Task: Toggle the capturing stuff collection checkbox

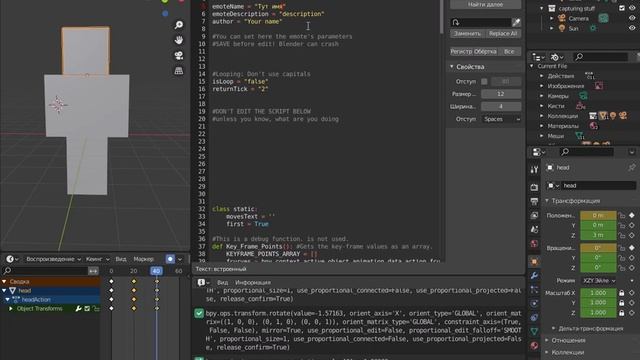Action: pyautogui.click(x=622, y=8)
